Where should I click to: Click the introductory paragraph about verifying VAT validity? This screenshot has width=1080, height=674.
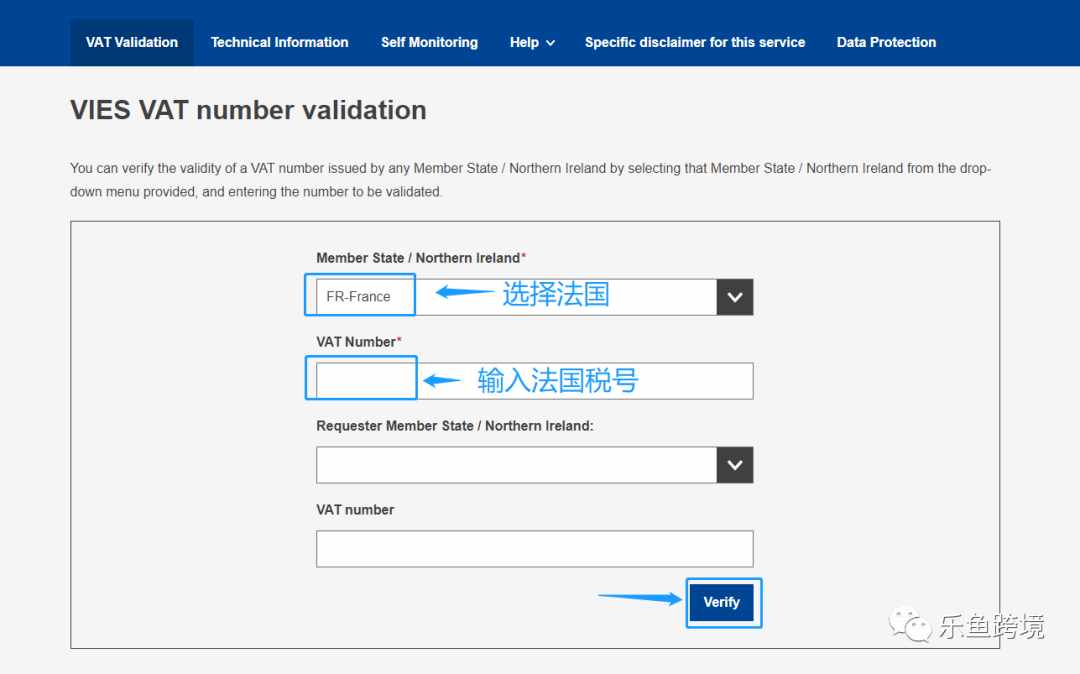point(530,180)
